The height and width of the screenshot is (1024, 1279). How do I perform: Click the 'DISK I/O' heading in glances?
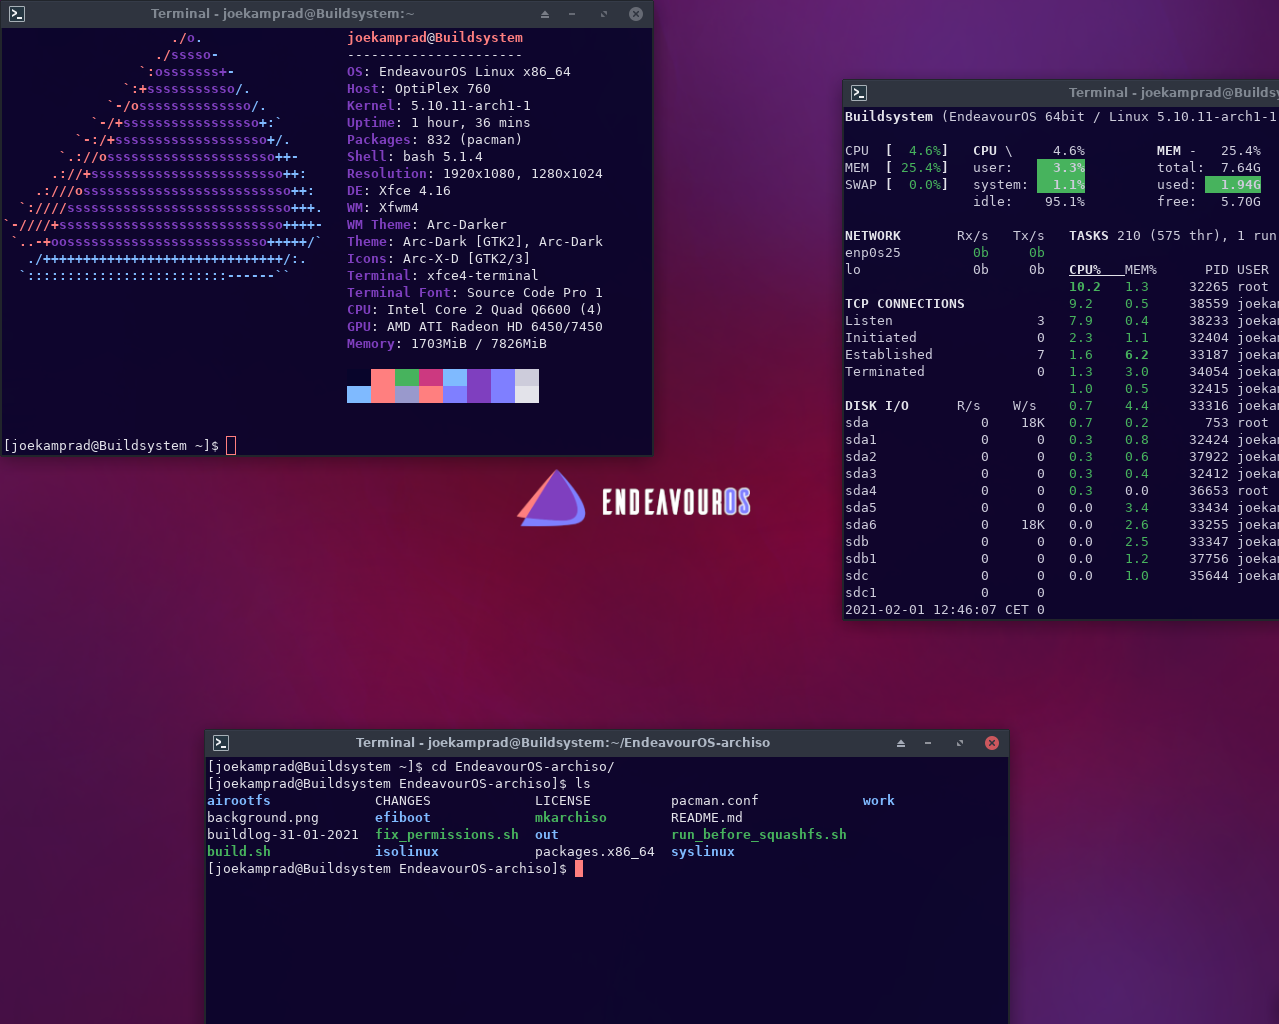pyautogui.click(x=877, y=405)
